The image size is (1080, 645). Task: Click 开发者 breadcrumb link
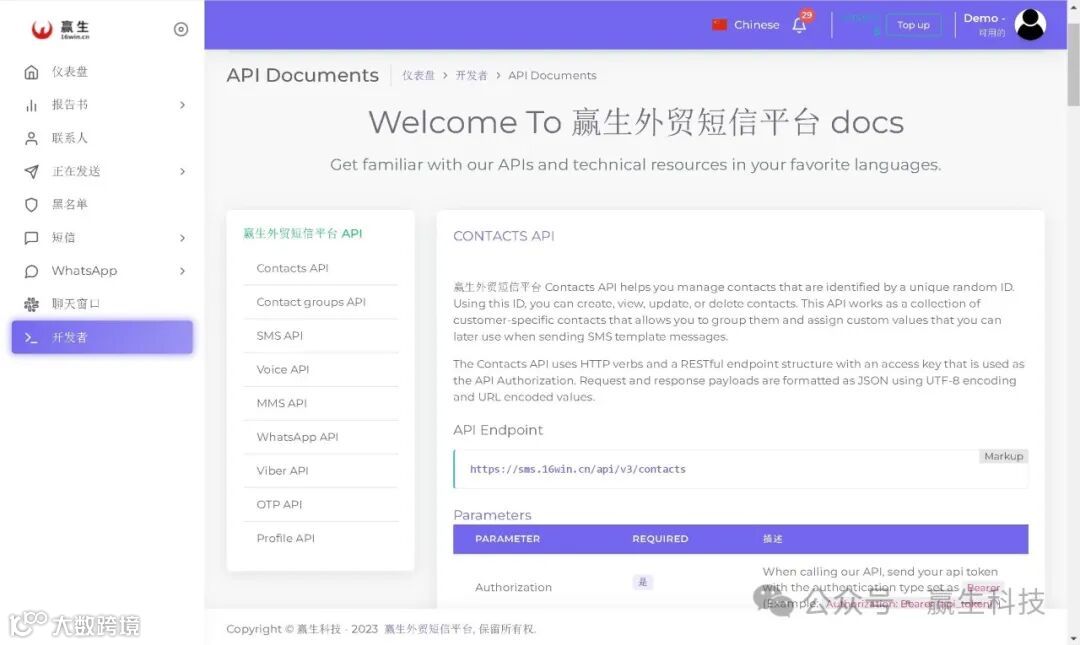(471, 75)
